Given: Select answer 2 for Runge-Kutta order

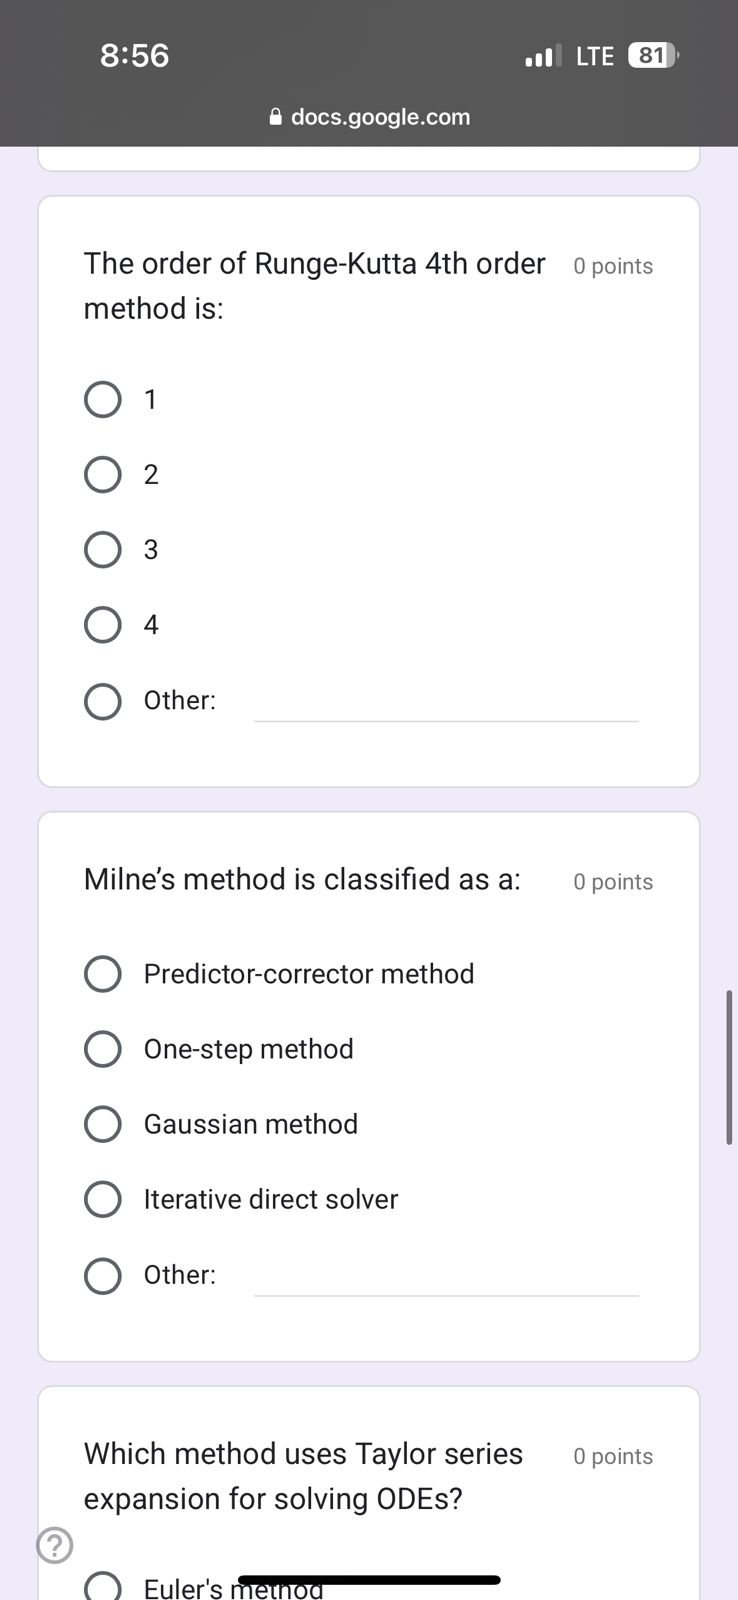Looking at the screenshot, I should [x=102, y=474].
